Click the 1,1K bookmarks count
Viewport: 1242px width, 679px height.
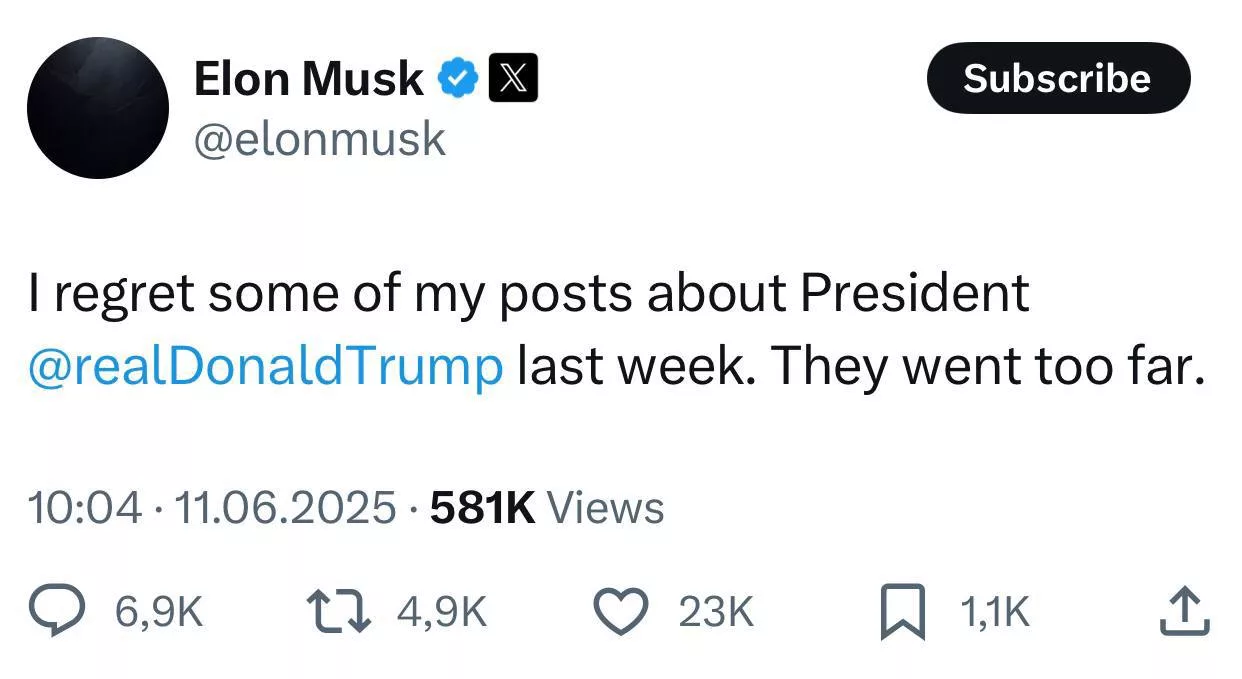[994, 612]
